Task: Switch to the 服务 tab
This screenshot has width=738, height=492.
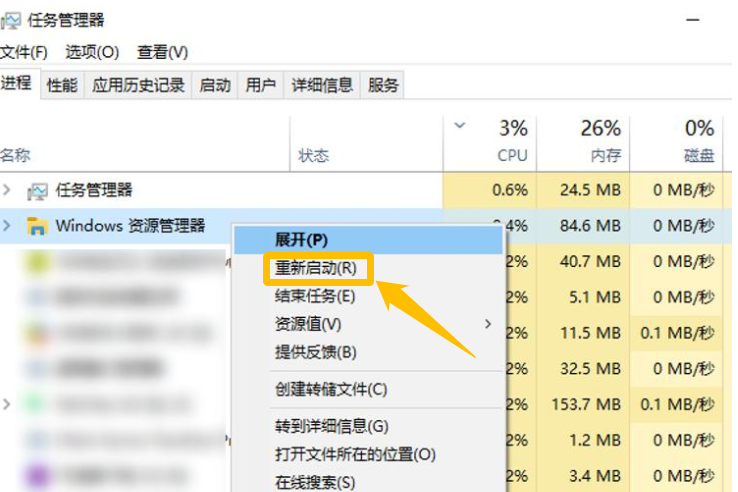Action: tap(383, 85)
